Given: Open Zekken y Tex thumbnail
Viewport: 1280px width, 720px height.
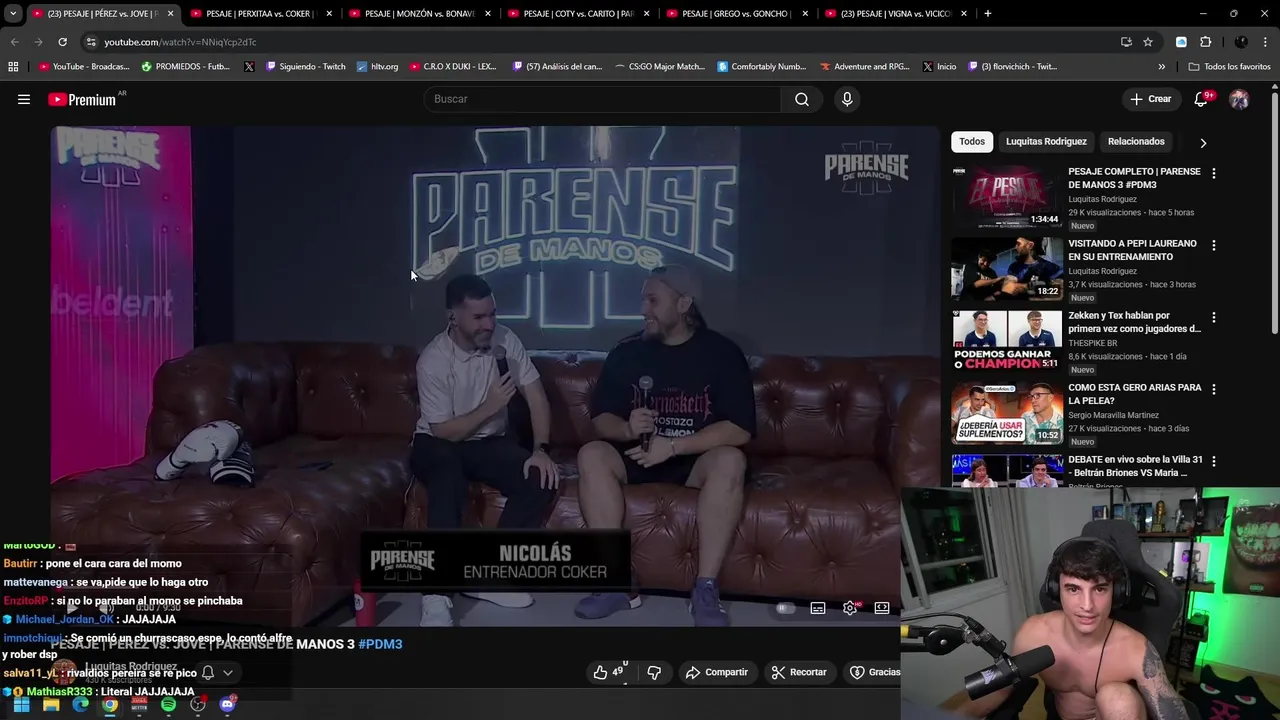Looking at the screenshot, I should click(x=1006, y=341).
